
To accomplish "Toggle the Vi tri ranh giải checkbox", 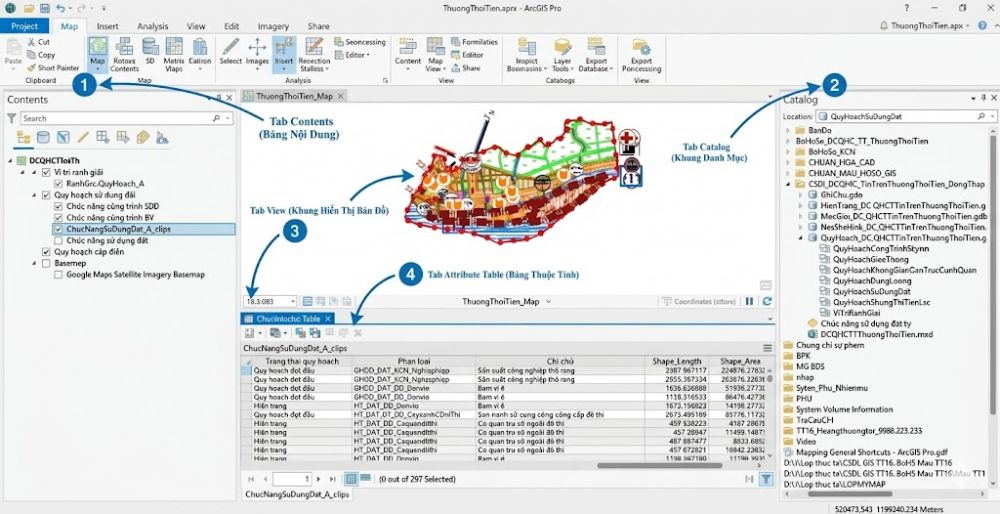I will click(45, 172).
